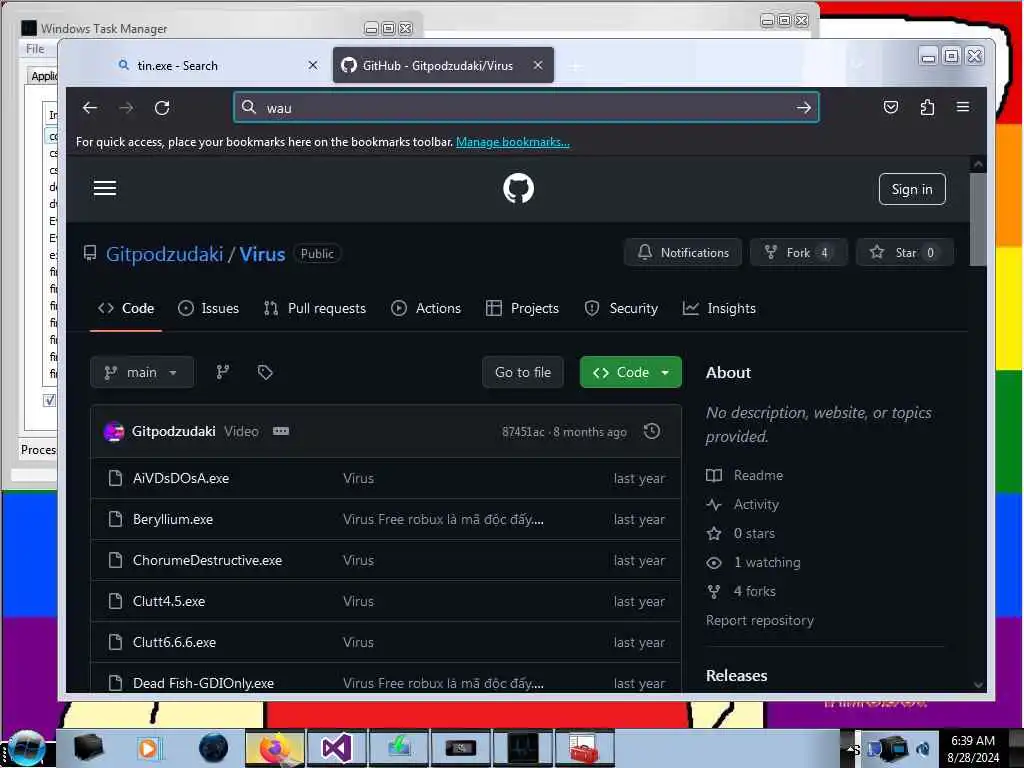Viewport: 1024px width, 768px height.
Task: Open File menu in Windows Task Manager
Action: 35,49
